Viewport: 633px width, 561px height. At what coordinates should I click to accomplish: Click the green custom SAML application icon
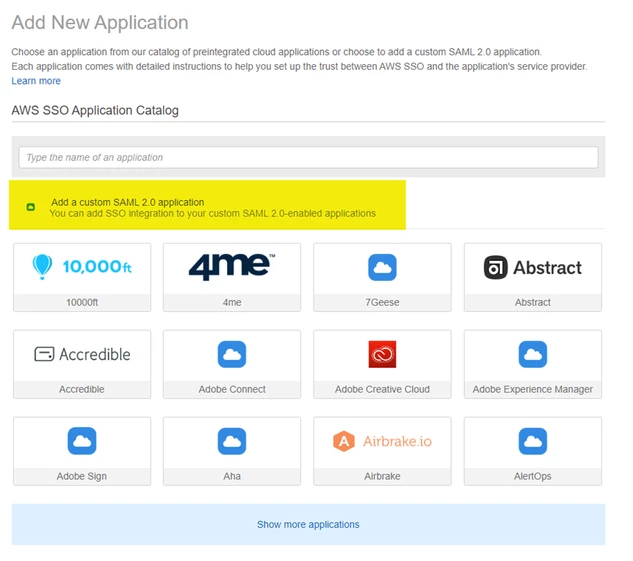[31, 207]
